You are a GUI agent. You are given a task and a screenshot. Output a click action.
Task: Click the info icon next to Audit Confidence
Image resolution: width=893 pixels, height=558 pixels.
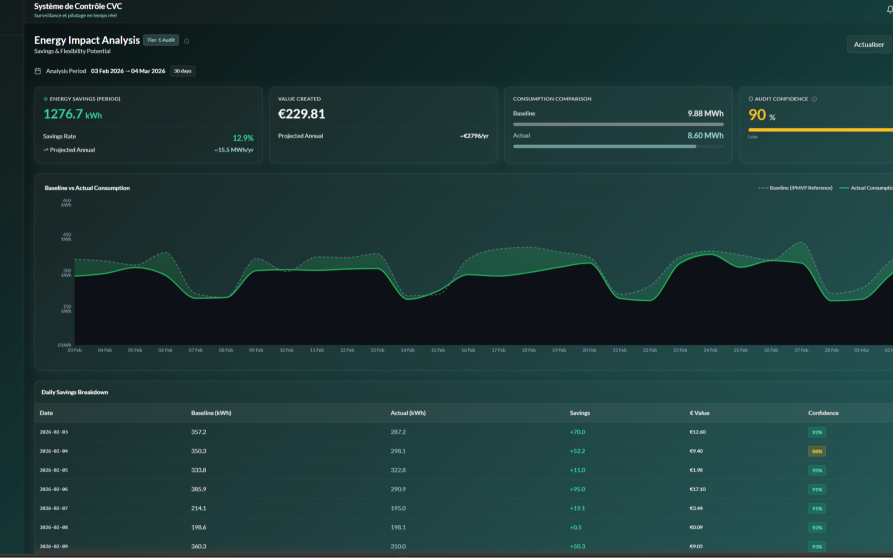coord(814,99)
